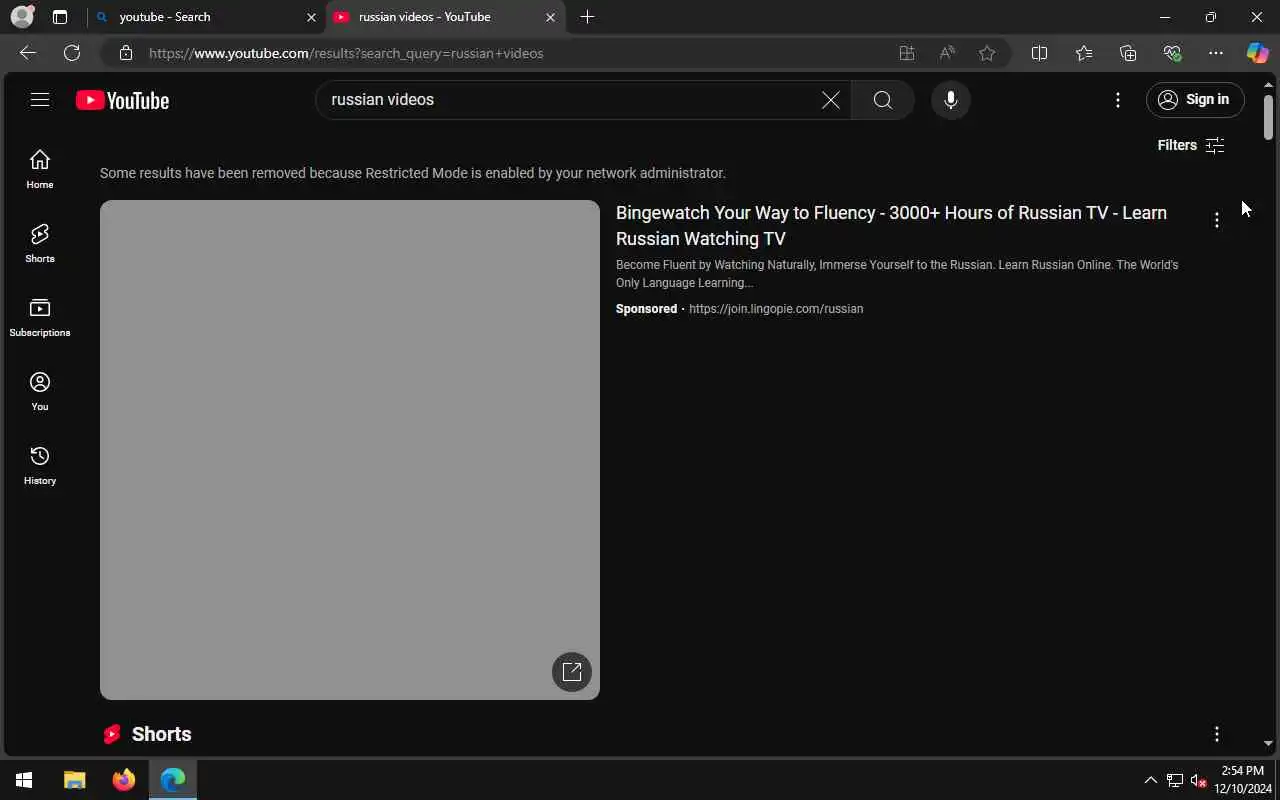
Task: Open the Windows Start menu
Action: 24,780
